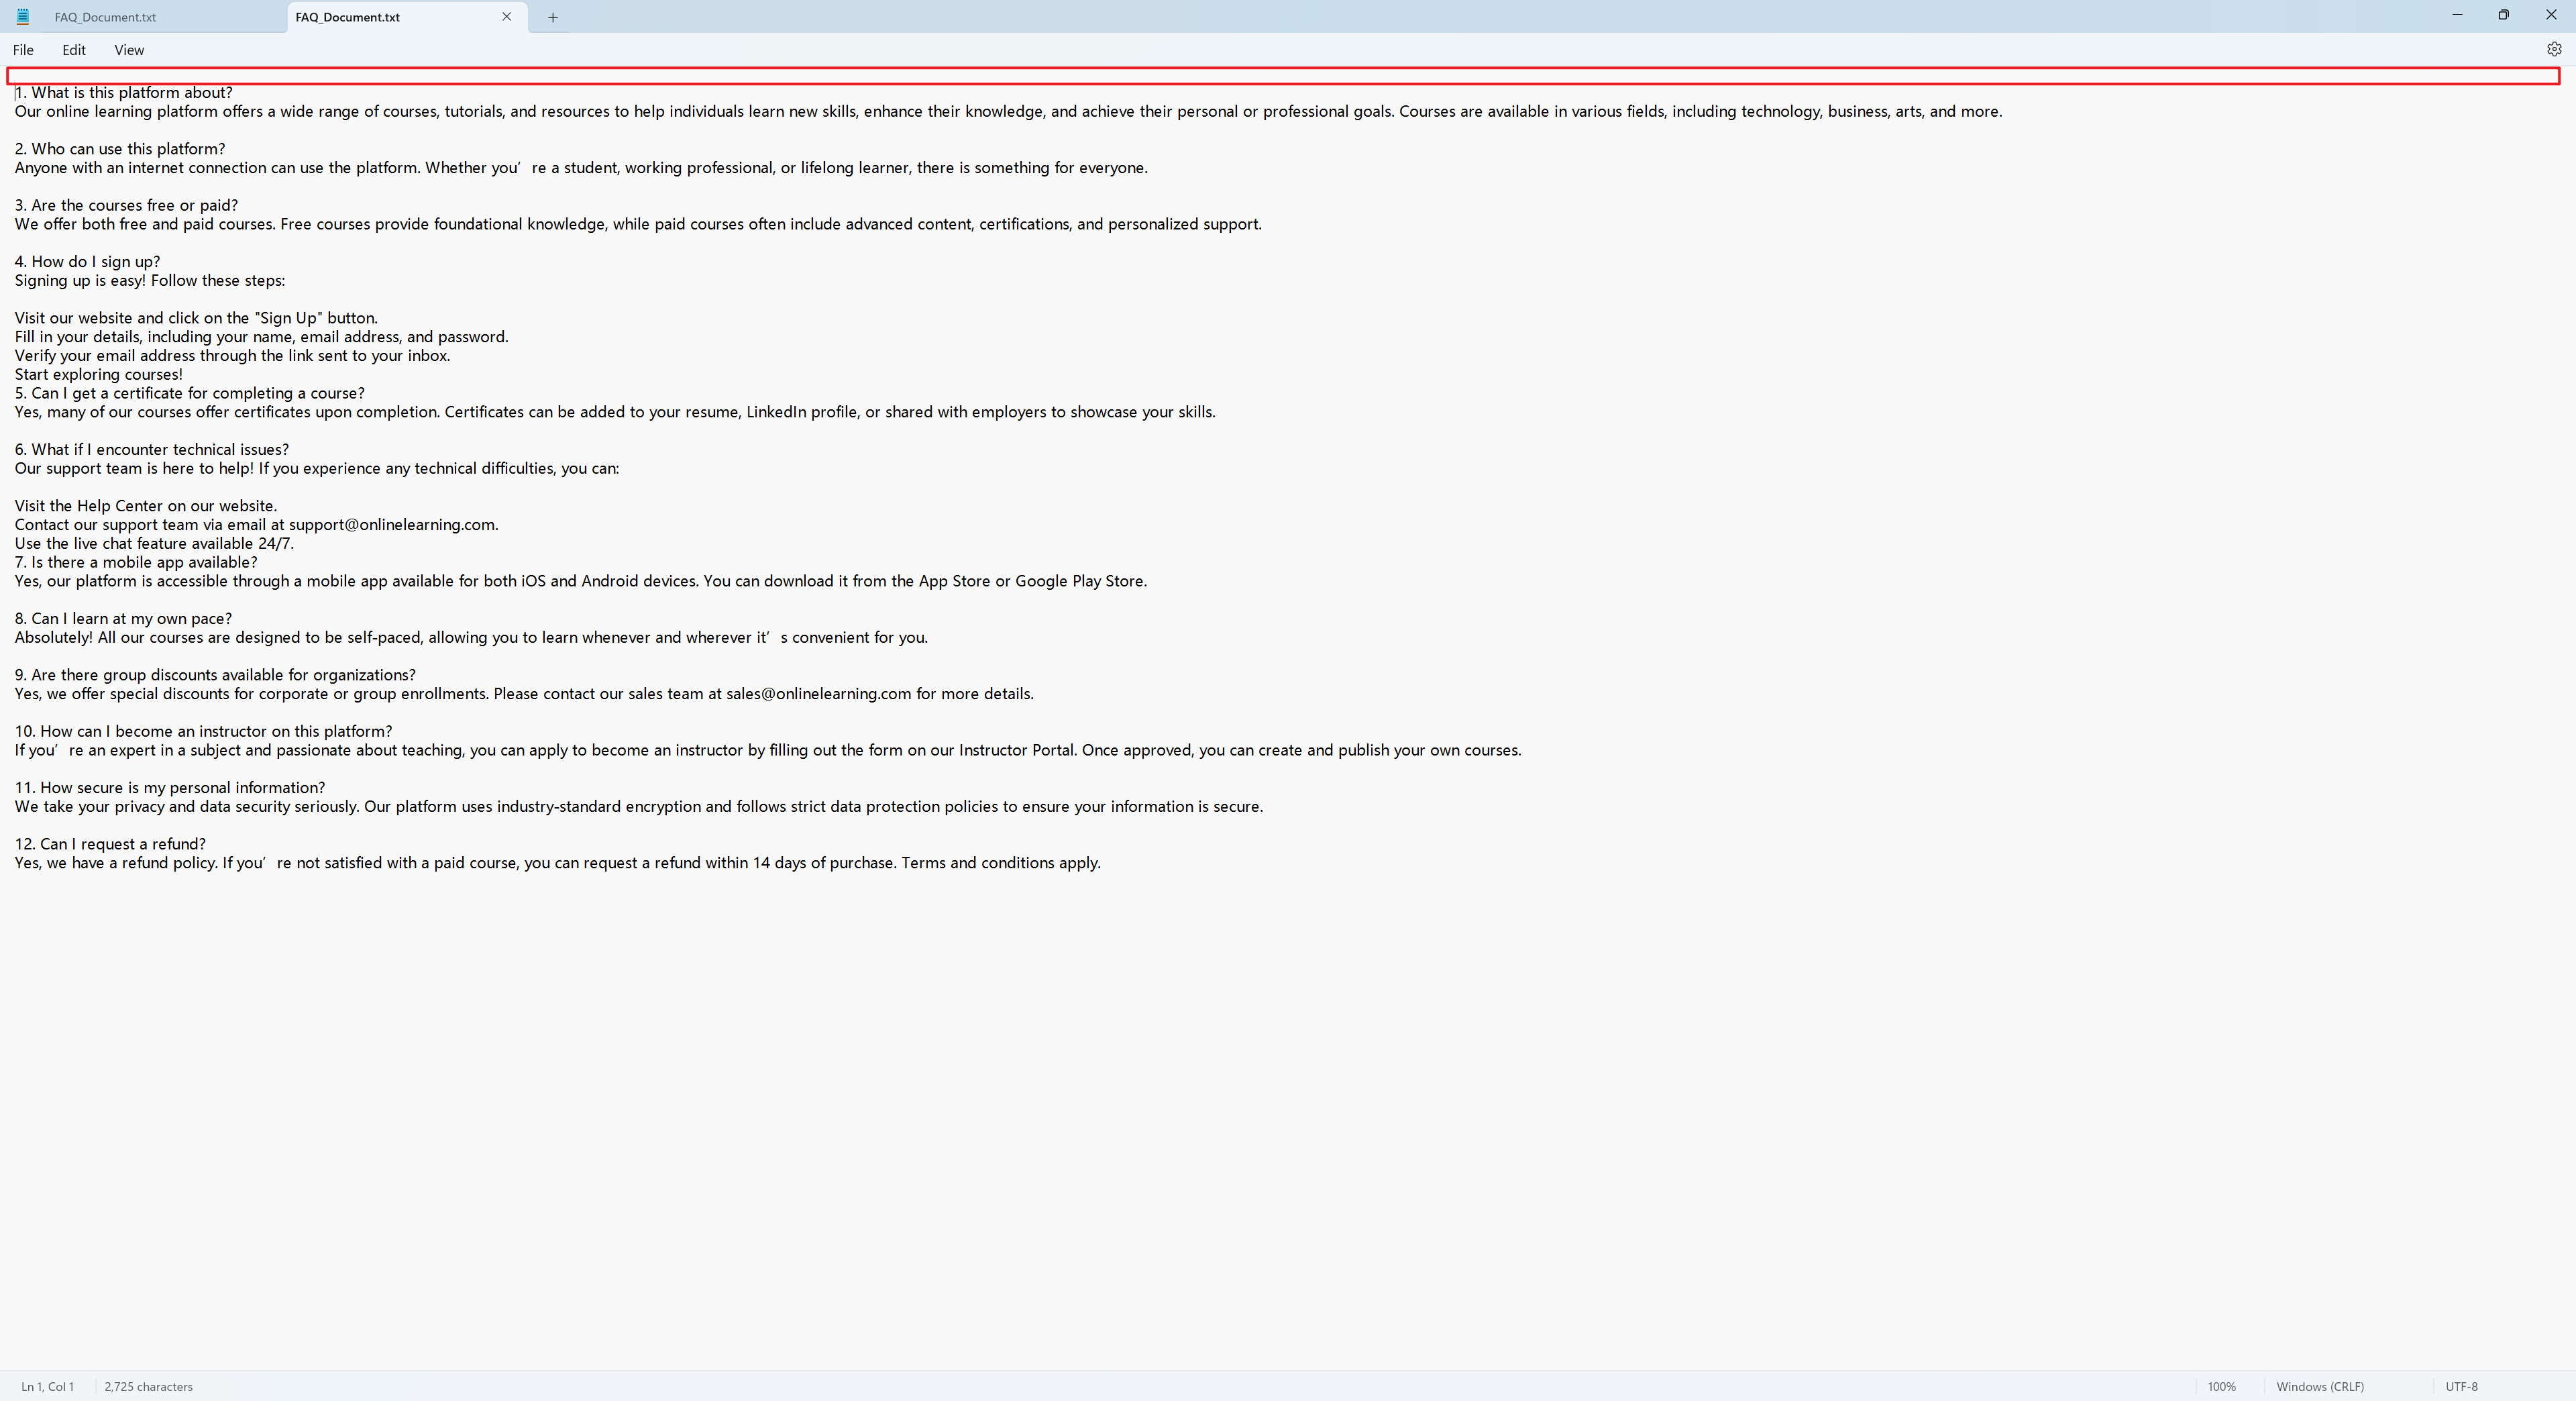This screenshot has height=1401, width=2576.
Task: Open Notepad settings gear icon
Action: (2553, 49)
